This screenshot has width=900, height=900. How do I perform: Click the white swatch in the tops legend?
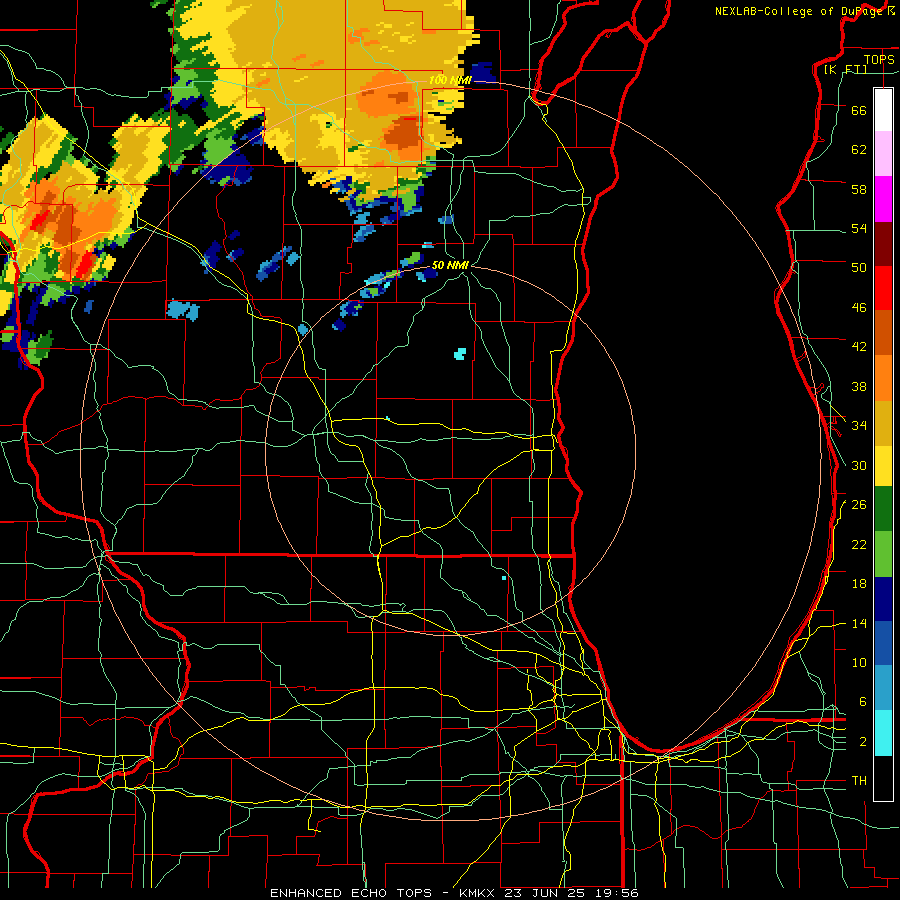click(x=883, y=110)
